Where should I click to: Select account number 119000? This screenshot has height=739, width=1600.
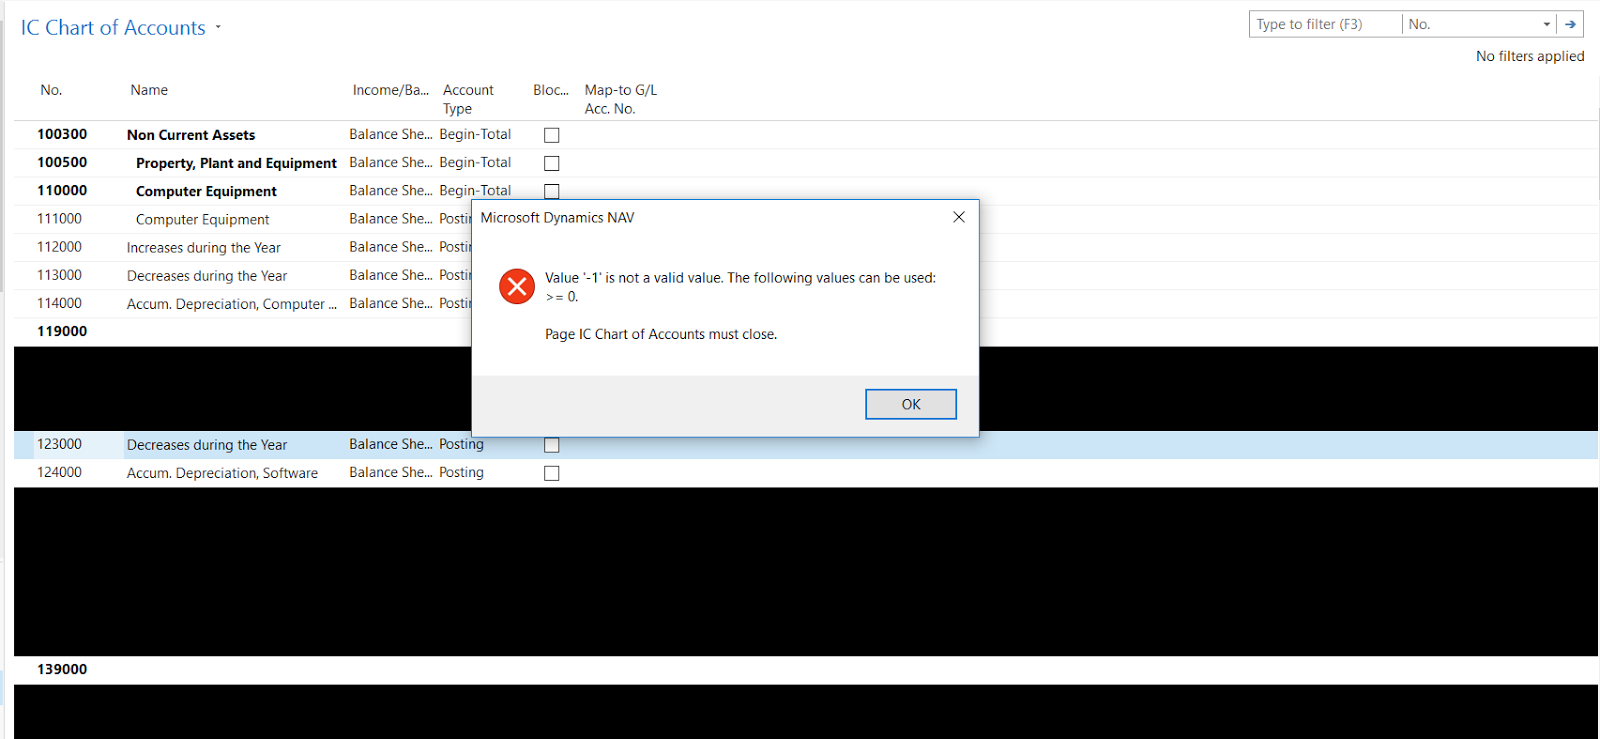(x=62, y=331)
